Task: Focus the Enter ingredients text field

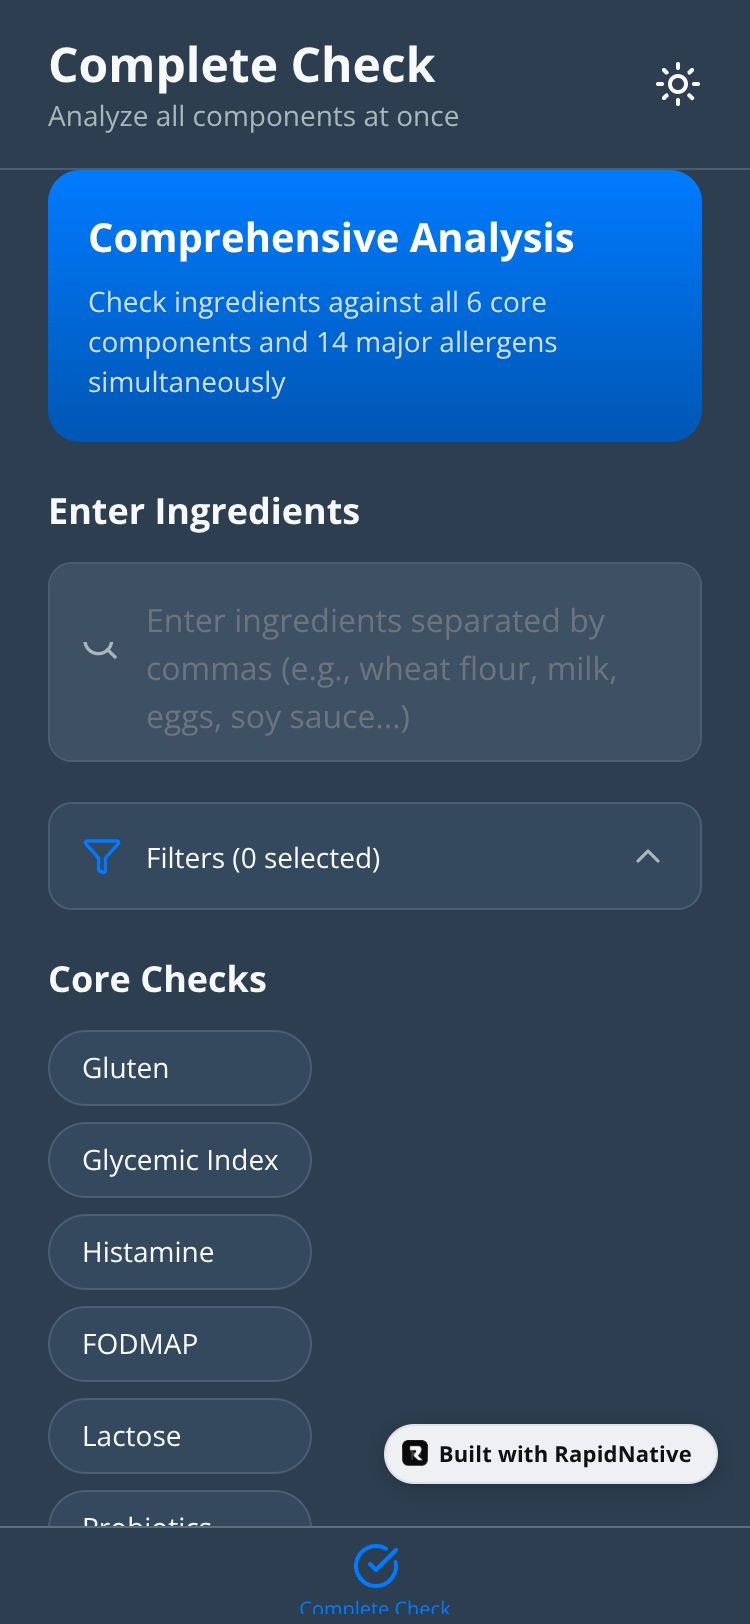Action: pyautogui.click(x=400, y=668)
